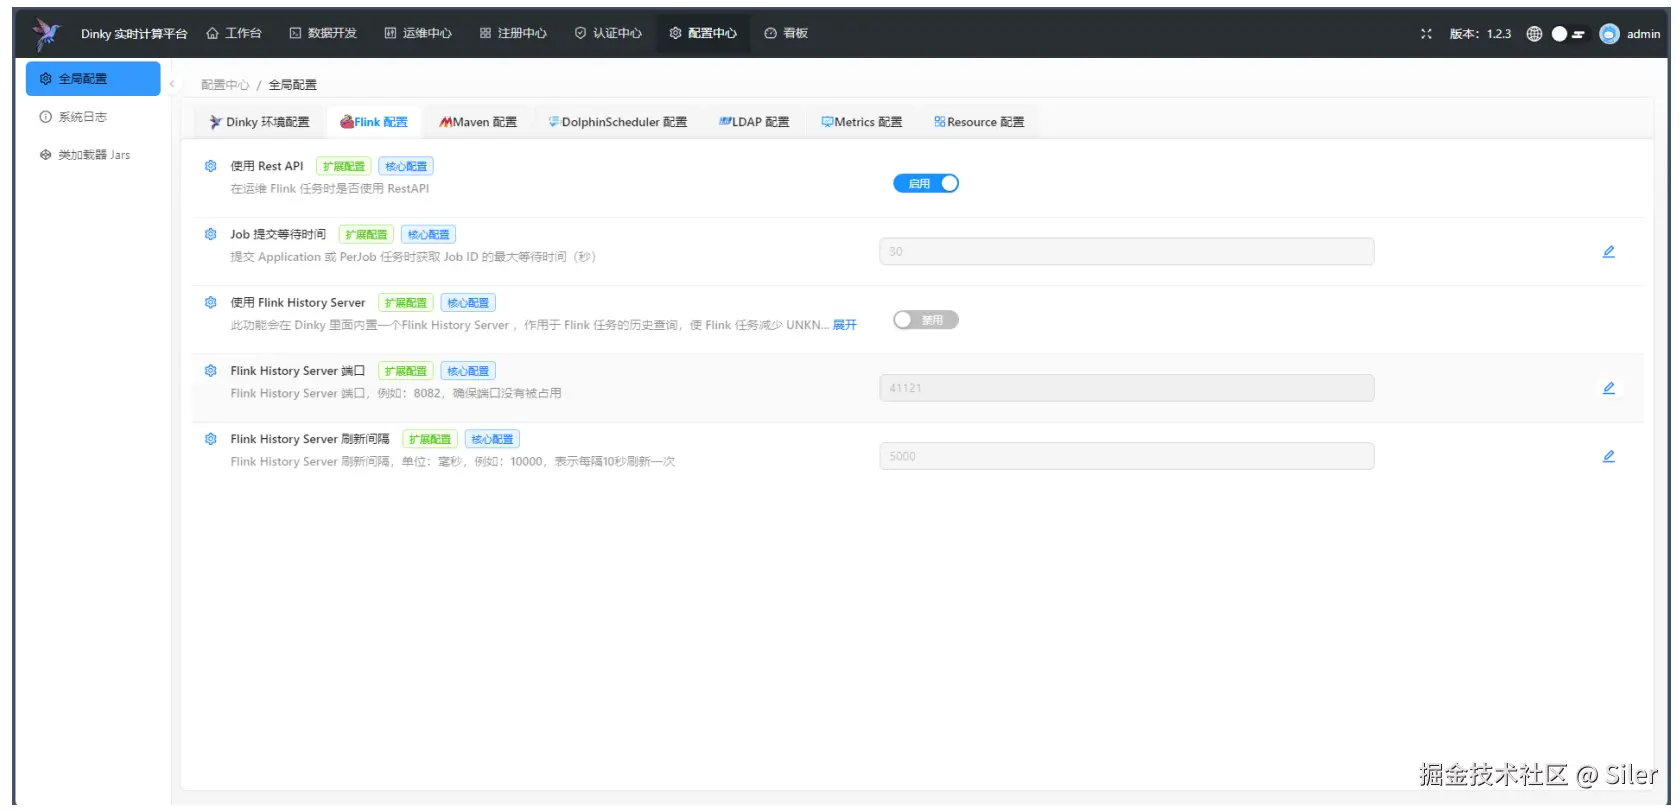1680x811 pixels.
Task: Edit the Flink History Server 刷新间隔 value
Action: tap(1608, 456)
